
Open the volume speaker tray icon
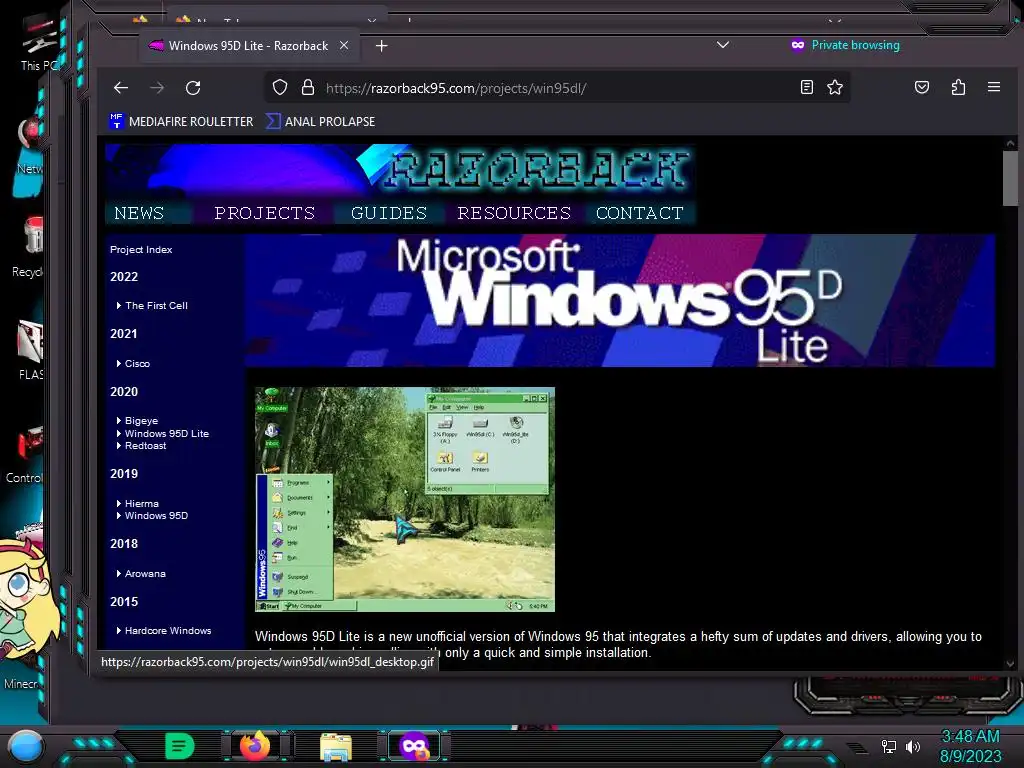pos(913,746)
